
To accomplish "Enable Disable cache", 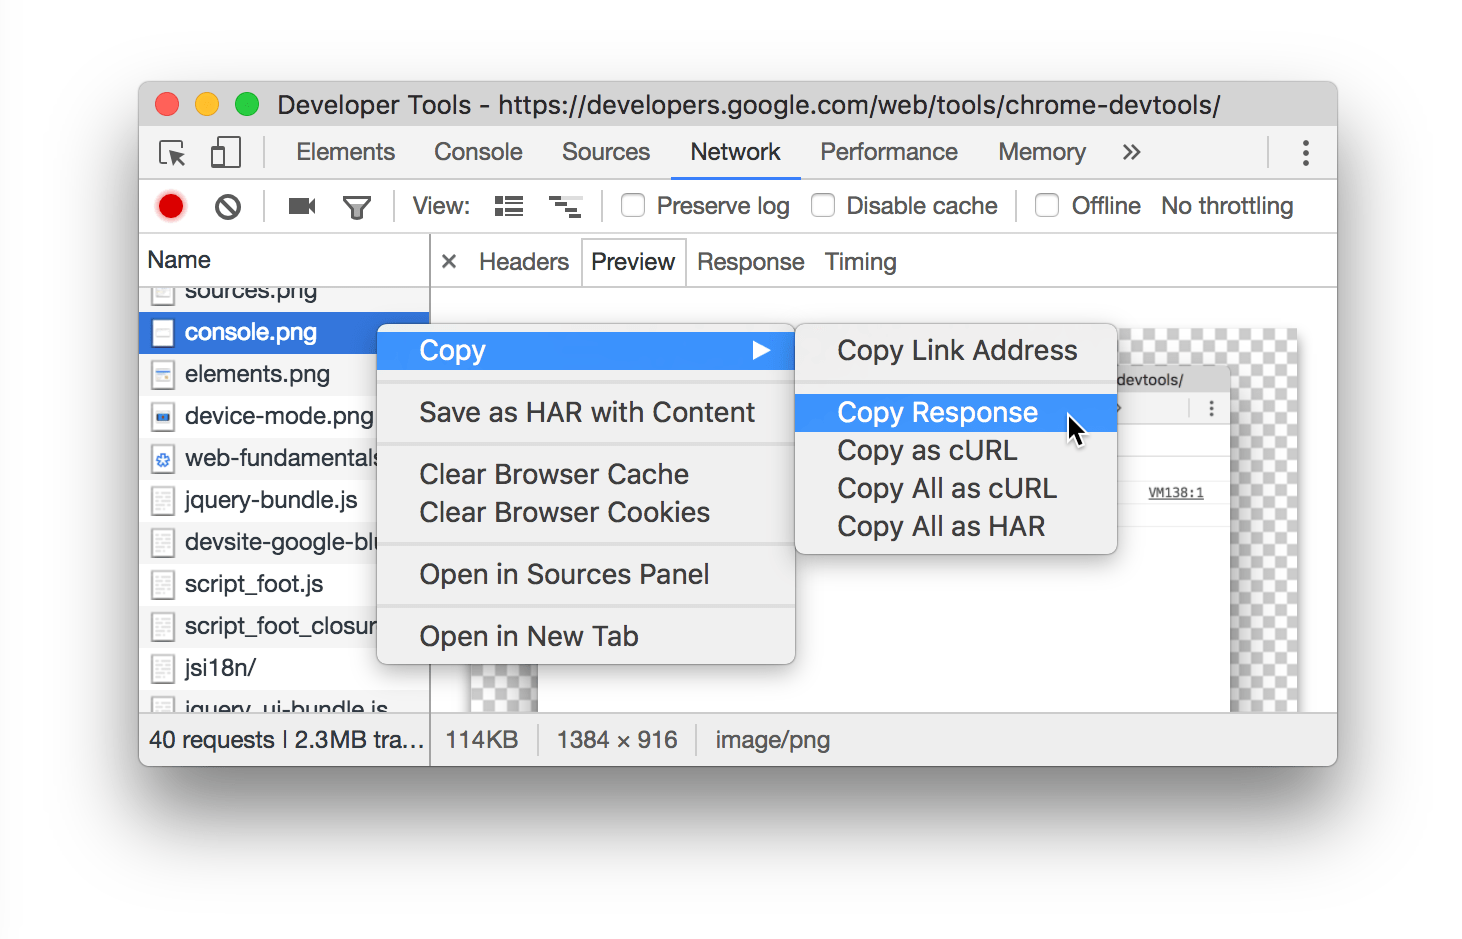I will click(x=823, y=205).
